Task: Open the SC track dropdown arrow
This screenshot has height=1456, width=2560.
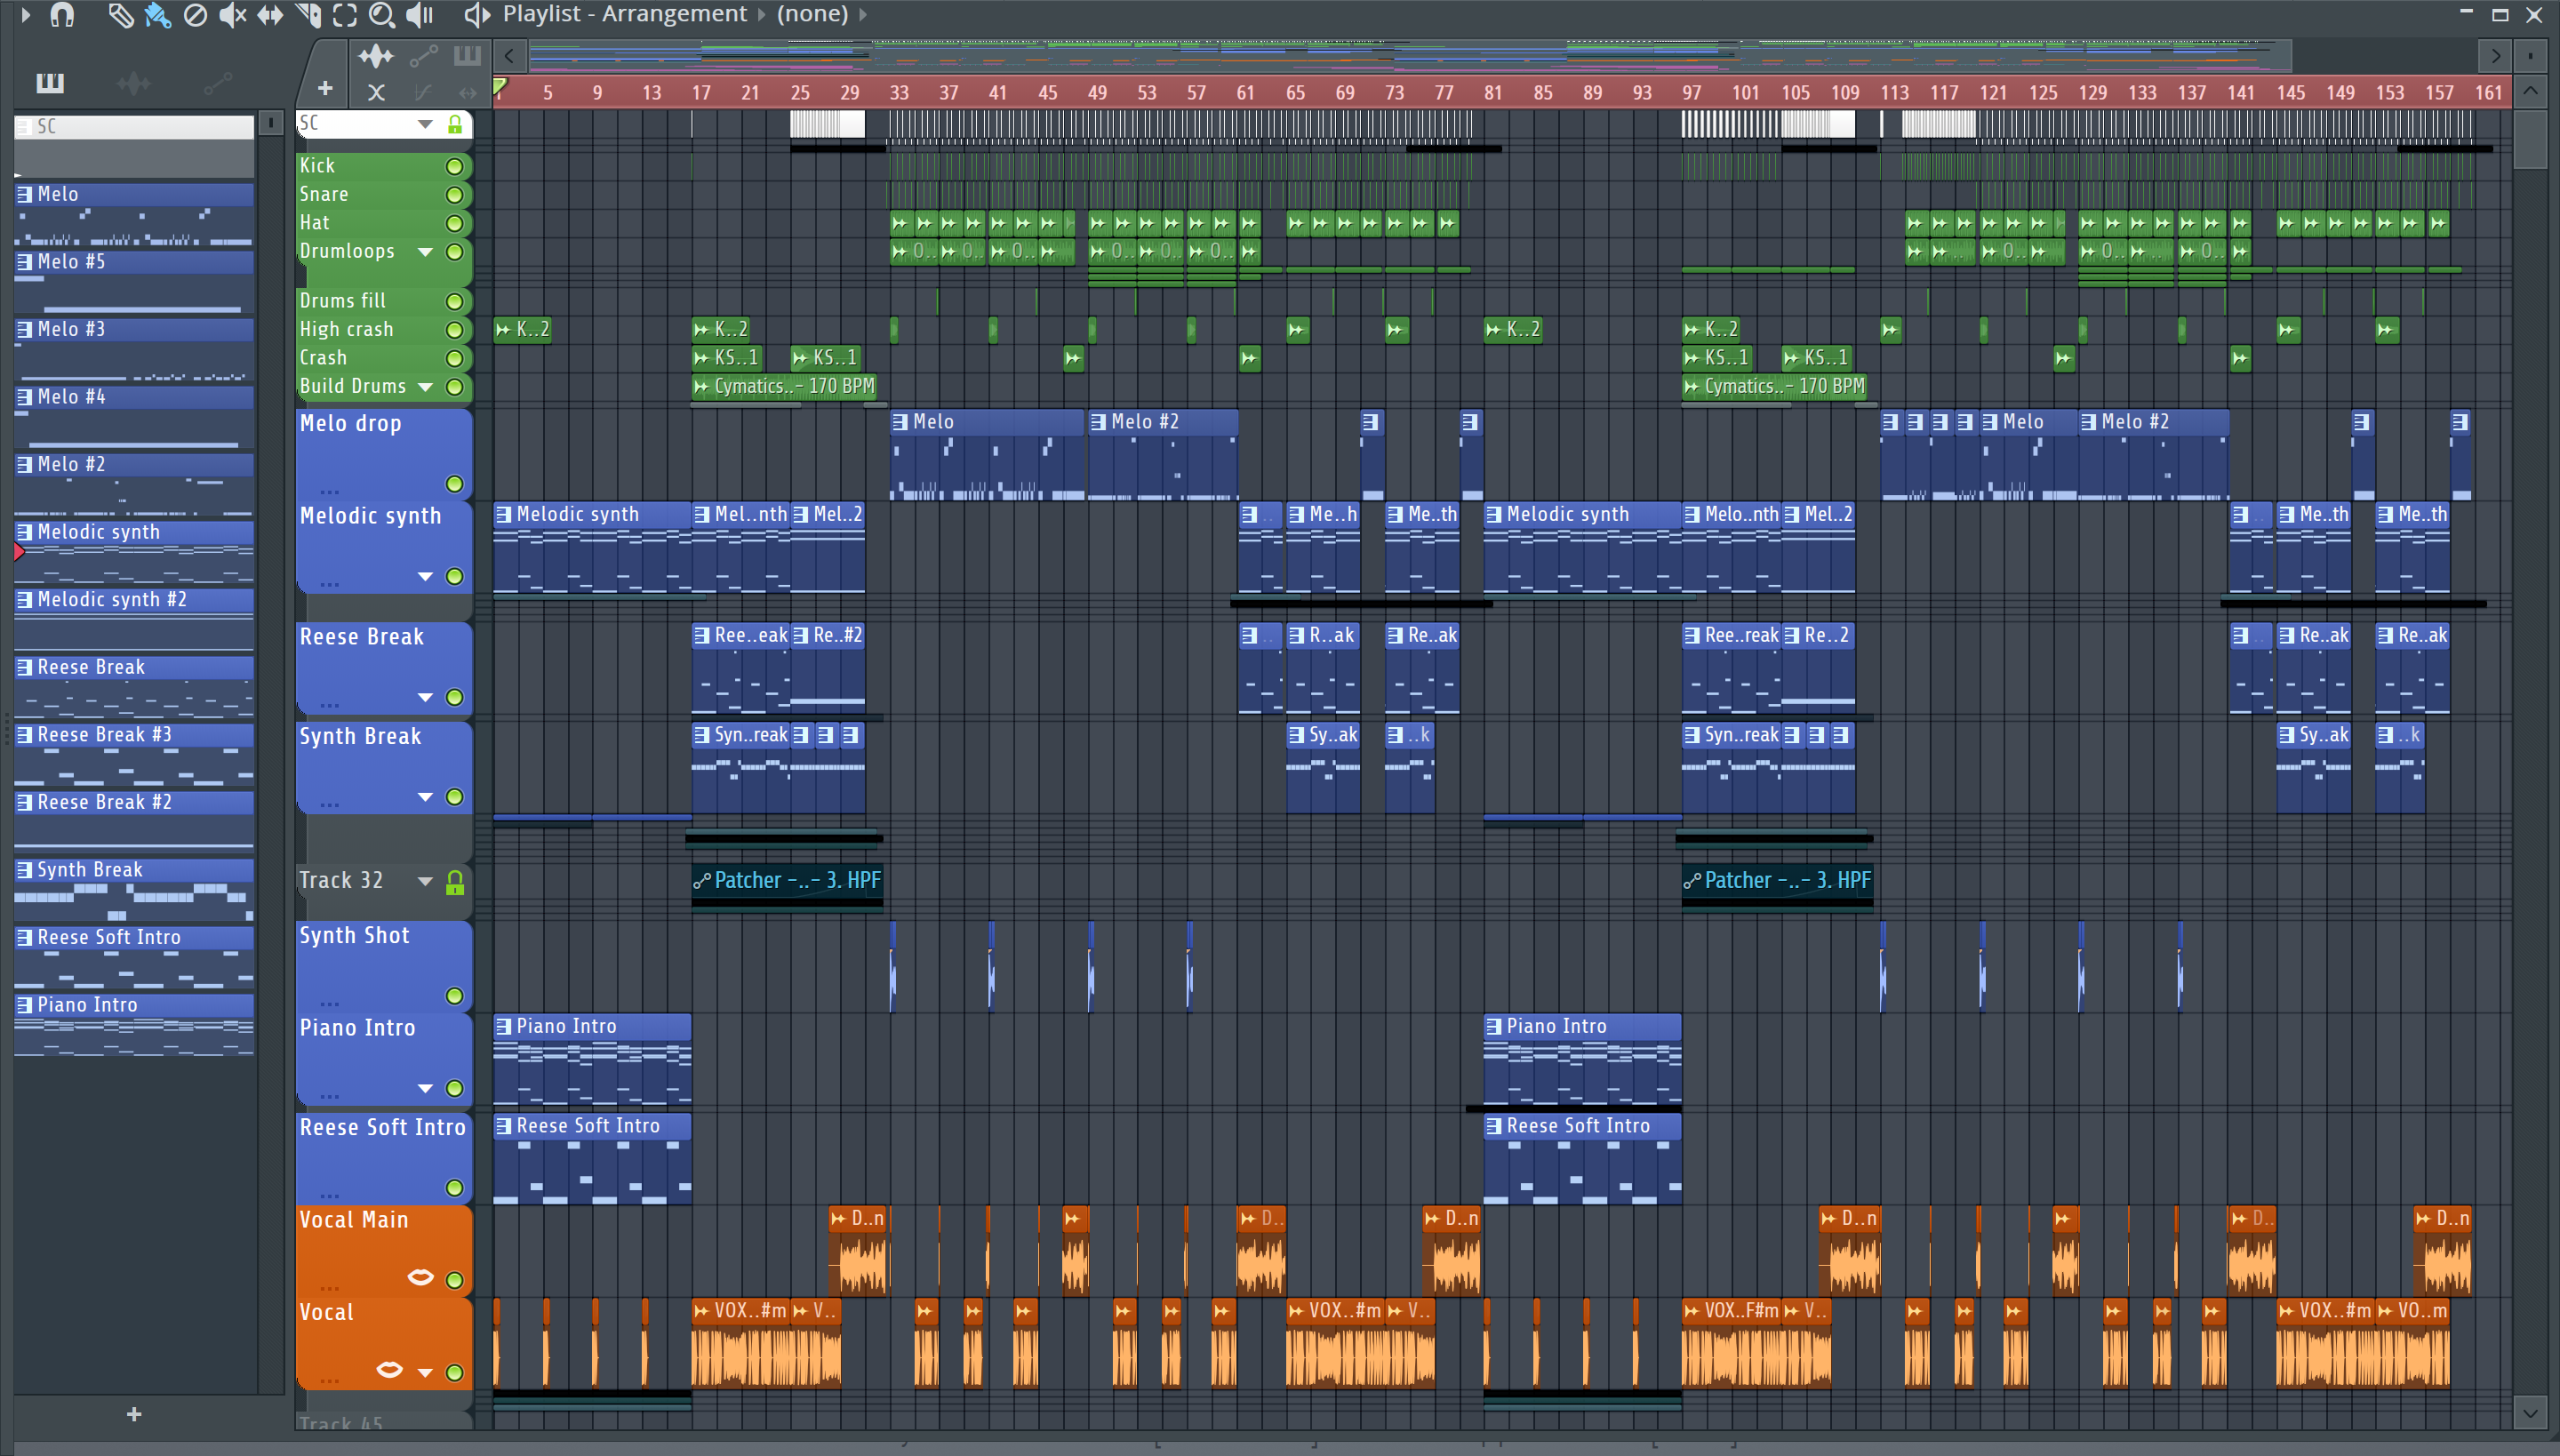Action: coord(425,124)
